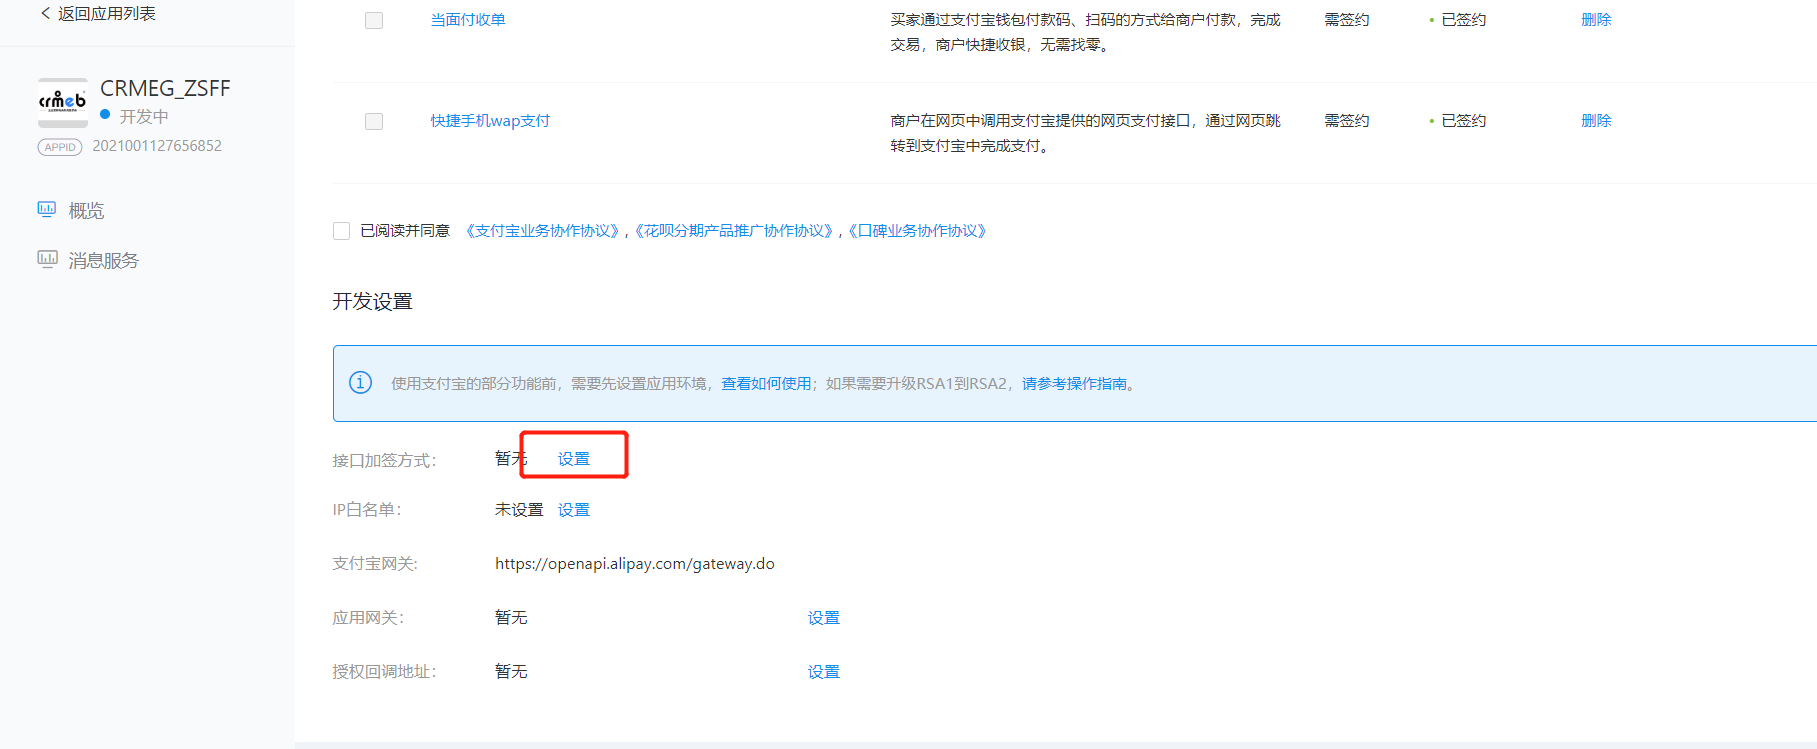
Task: Go back via 返回应用列表
Action: tap(107, 13)
